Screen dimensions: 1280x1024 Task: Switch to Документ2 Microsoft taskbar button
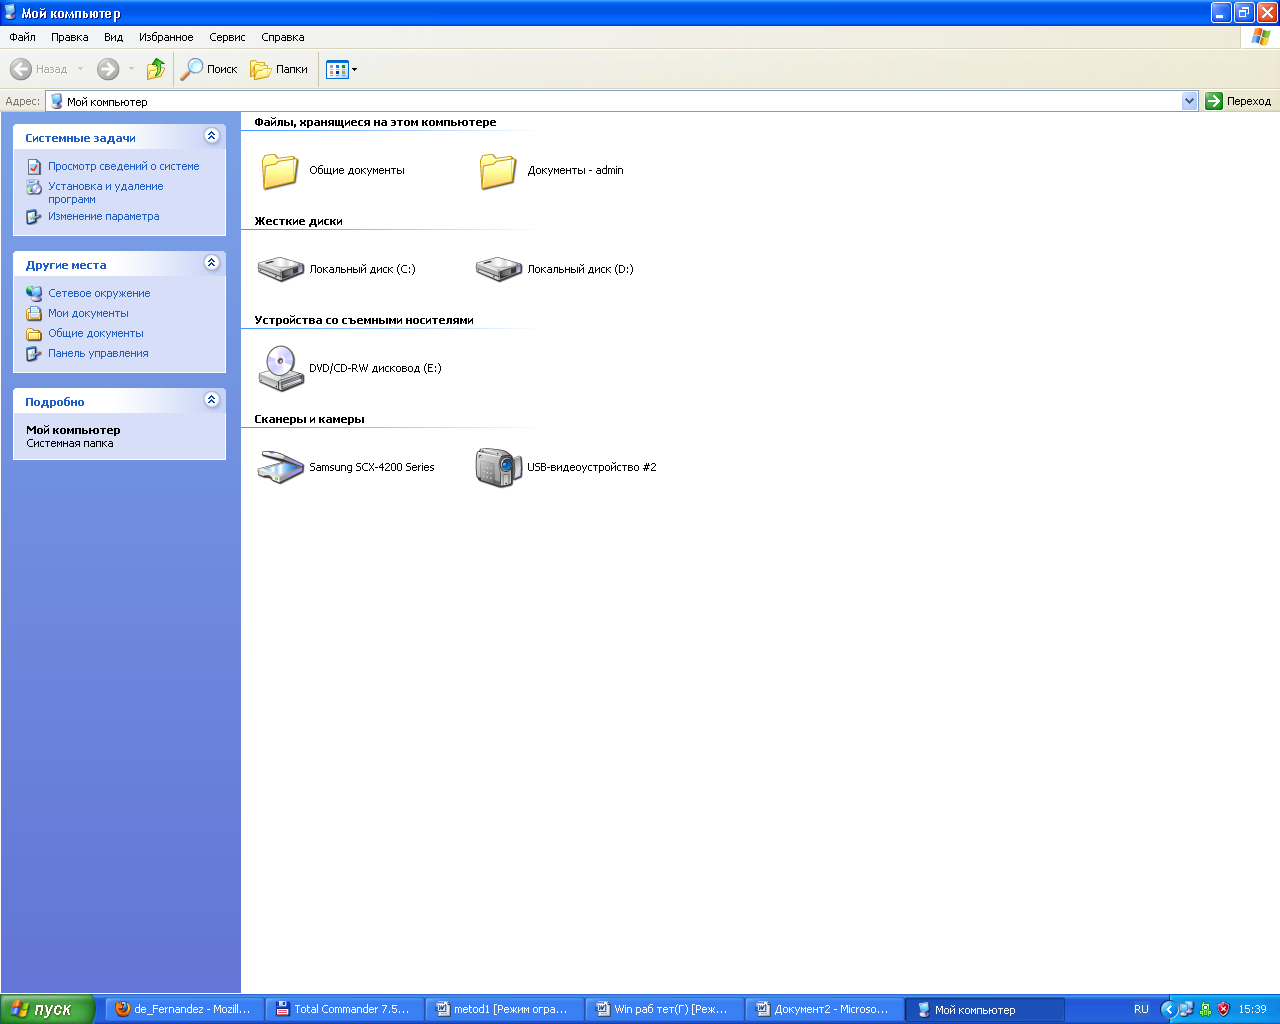(825, 1009)
